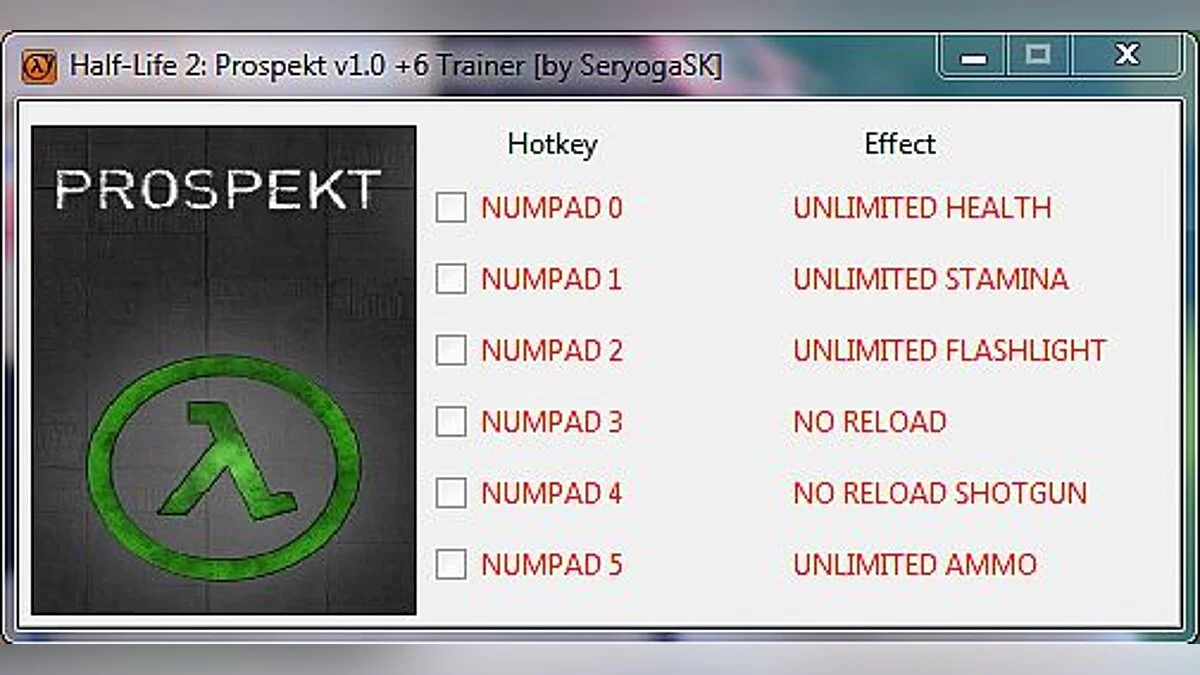Minimize the trainer window
The width and height of the screenshot is (1200, 675).
click(x=974, y=56)
